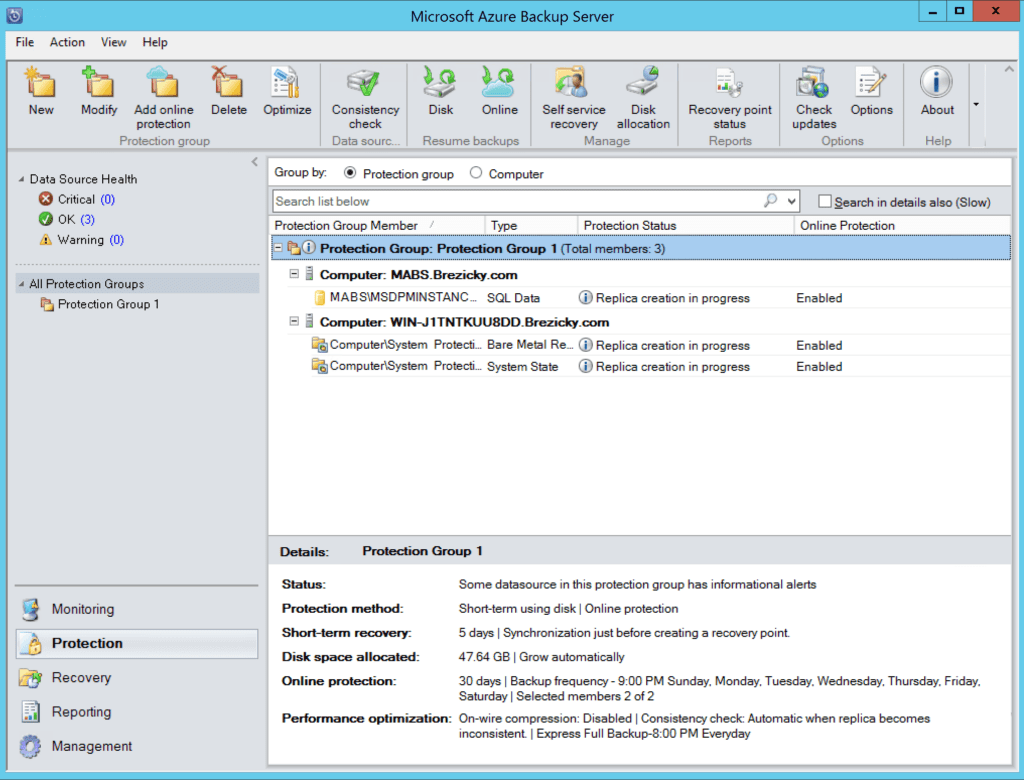This screenshot has height=780, width=1024.
Task: Open the Action menu
Action: [x=67, y=42]
